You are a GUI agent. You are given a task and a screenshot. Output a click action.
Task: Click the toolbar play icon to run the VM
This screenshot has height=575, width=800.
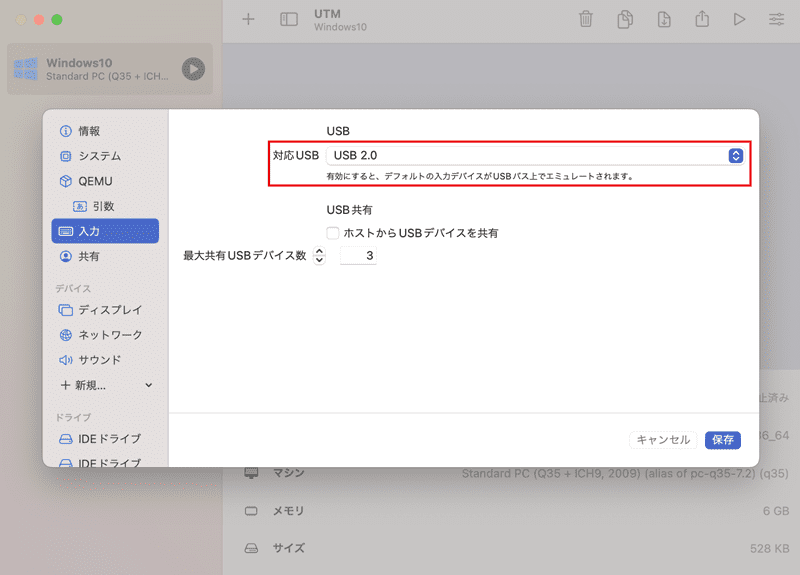(x=739, y=19)
